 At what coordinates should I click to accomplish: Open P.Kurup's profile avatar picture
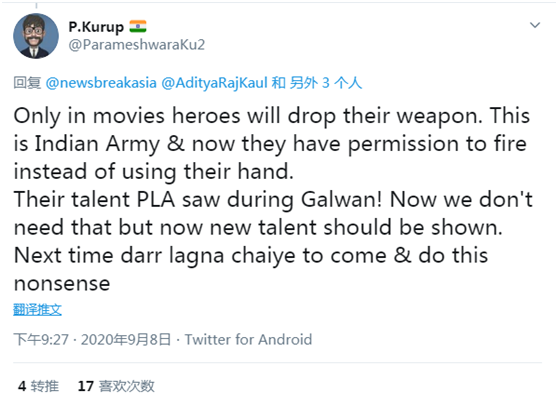tap(36, 36)
